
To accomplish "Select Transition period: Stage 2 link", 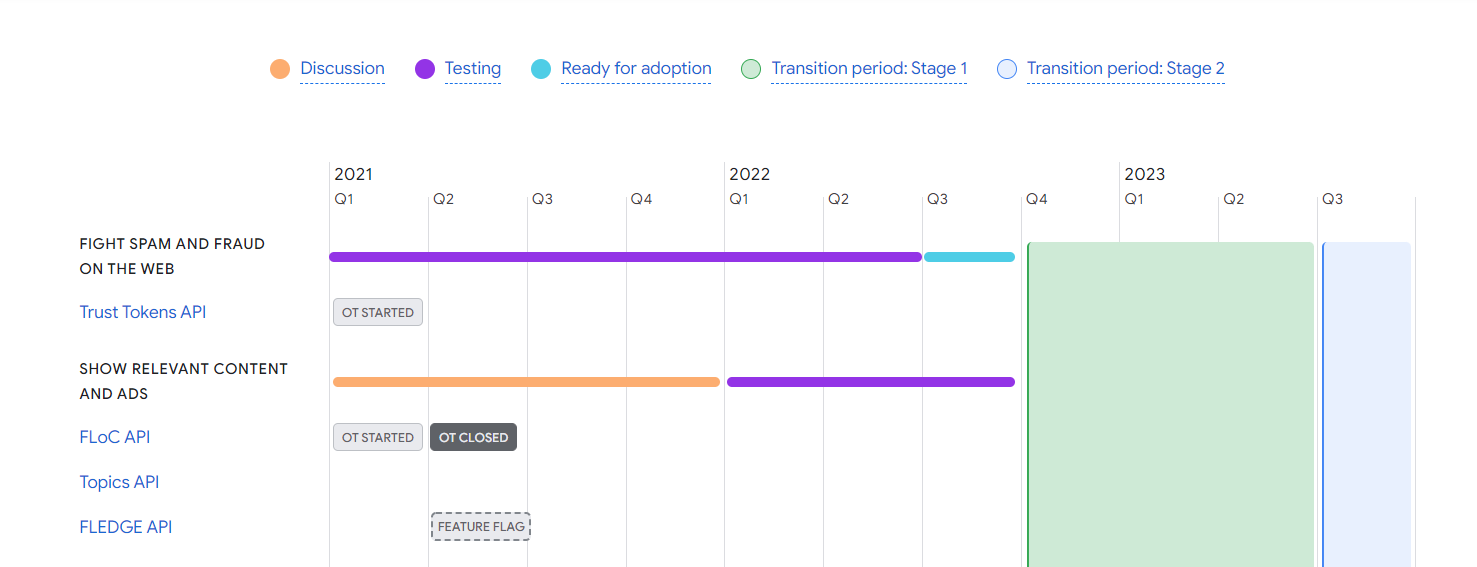I will coord(1125,69).
